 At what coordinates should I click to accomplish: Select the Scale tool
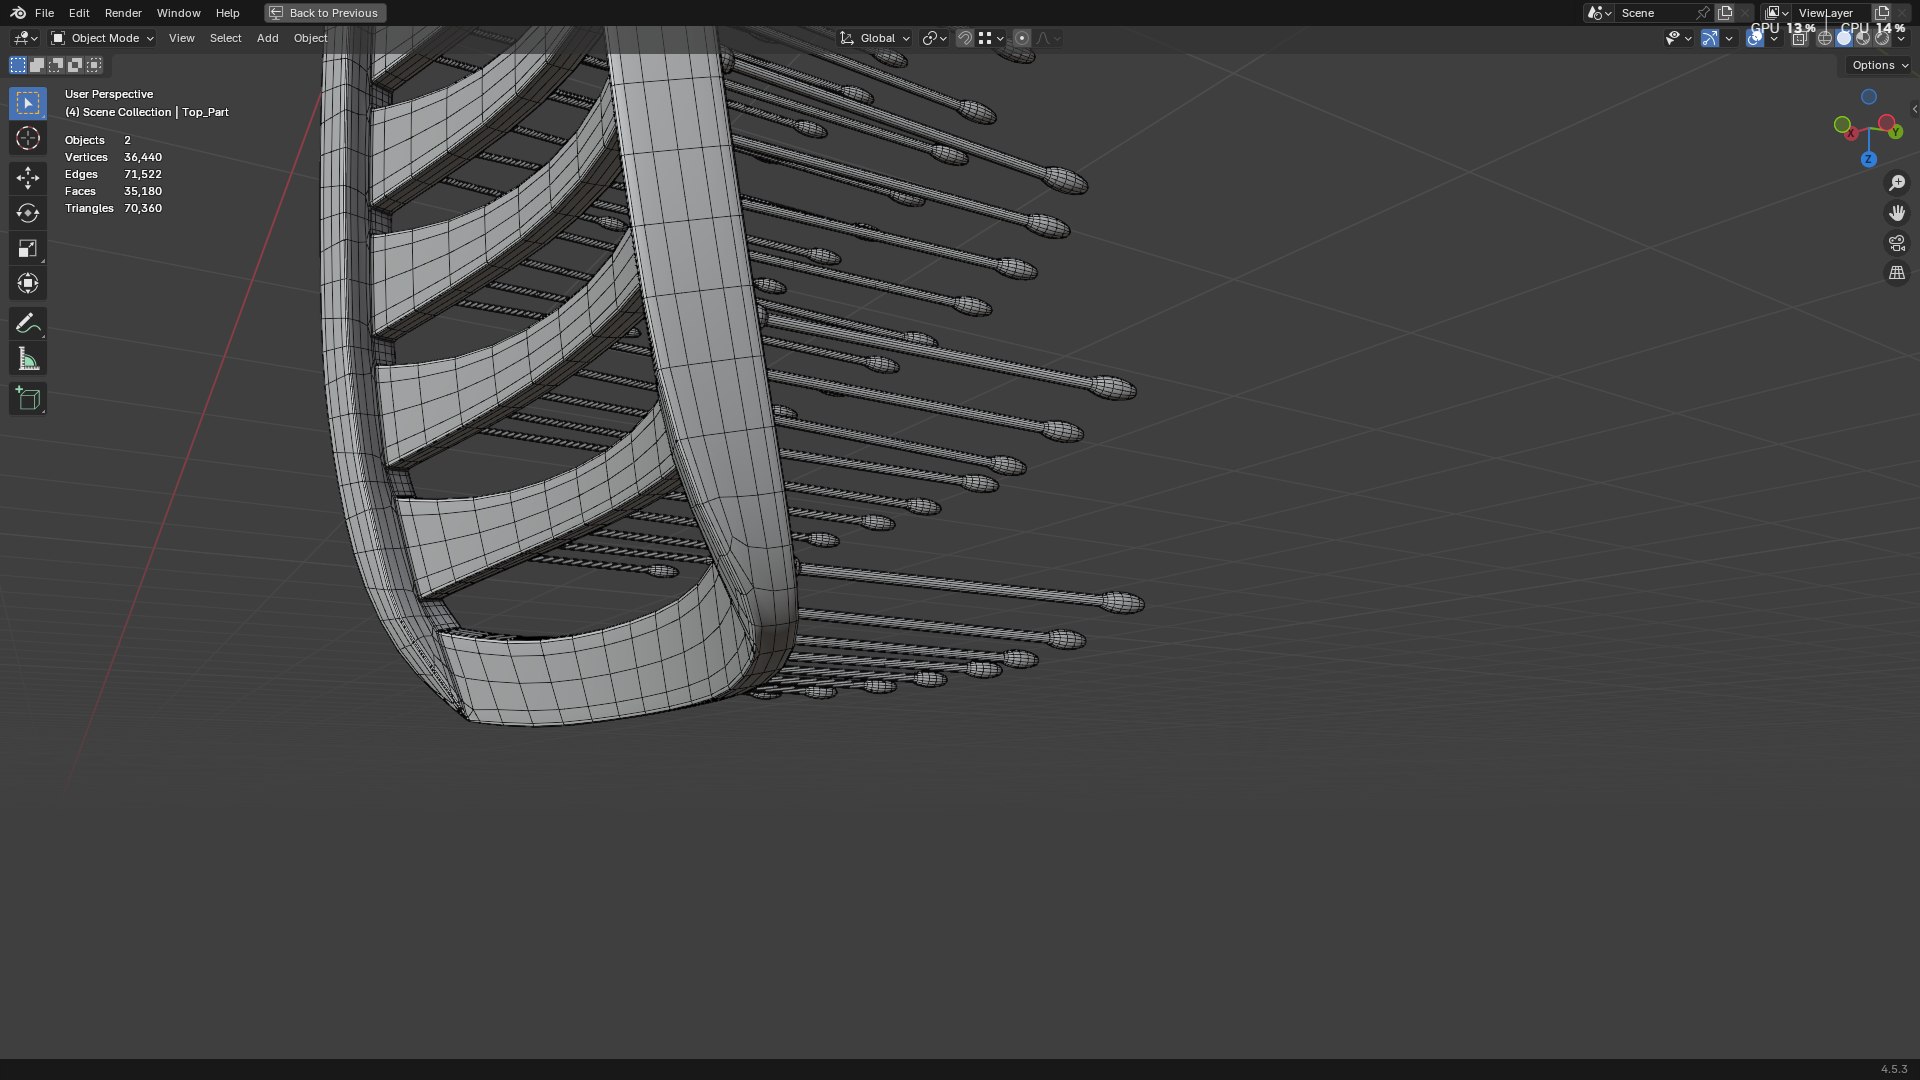pyautogui.click(x=28, y=248)
